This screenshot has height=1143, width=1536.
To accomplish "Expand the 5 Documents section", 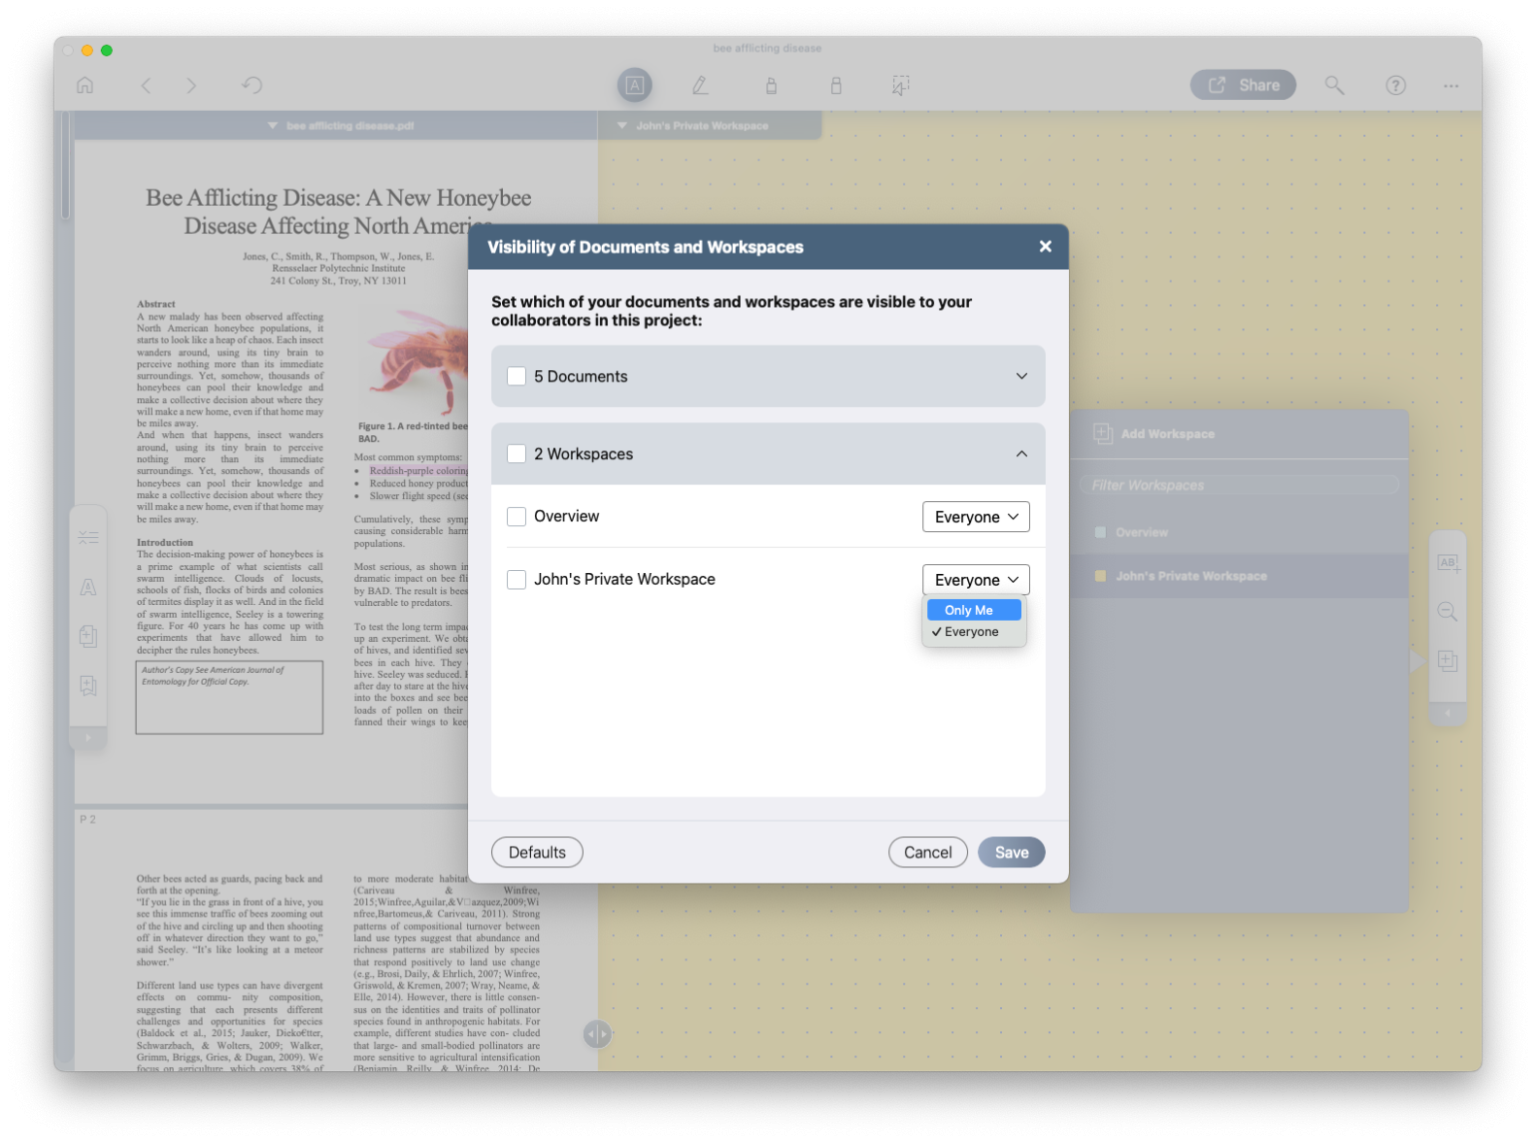I will pyautogui.click(x=1021, y=376).
